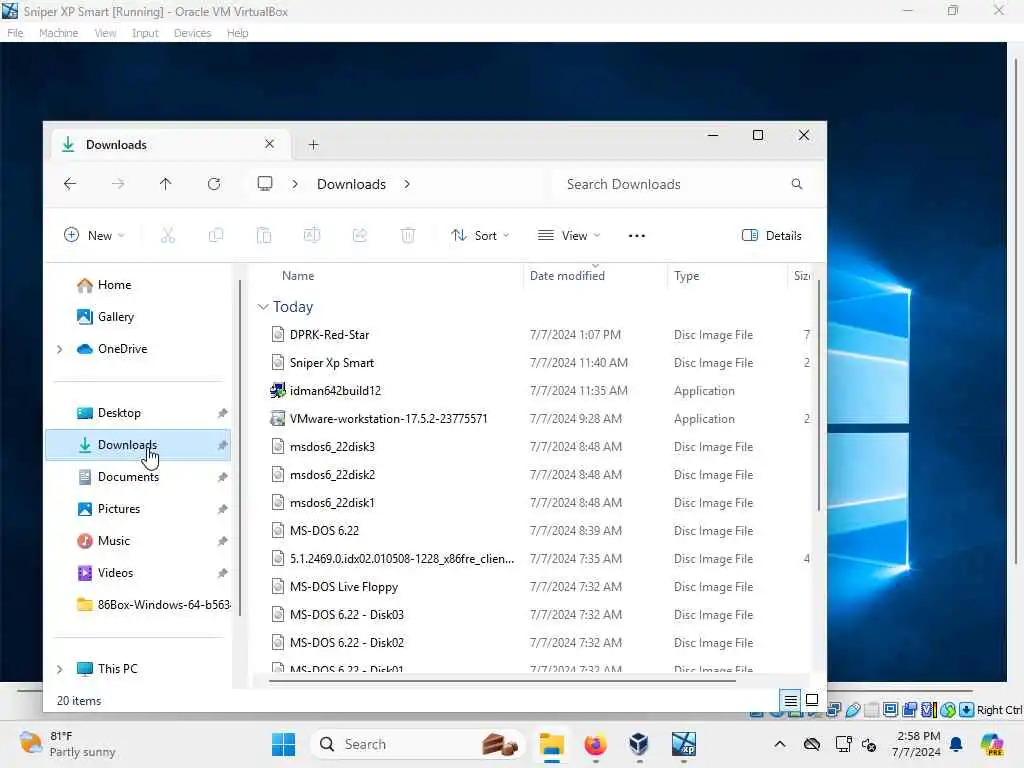This screenshot has height=768, width=1024.
Task: Click the Delete trash icon
Action: 408,236
